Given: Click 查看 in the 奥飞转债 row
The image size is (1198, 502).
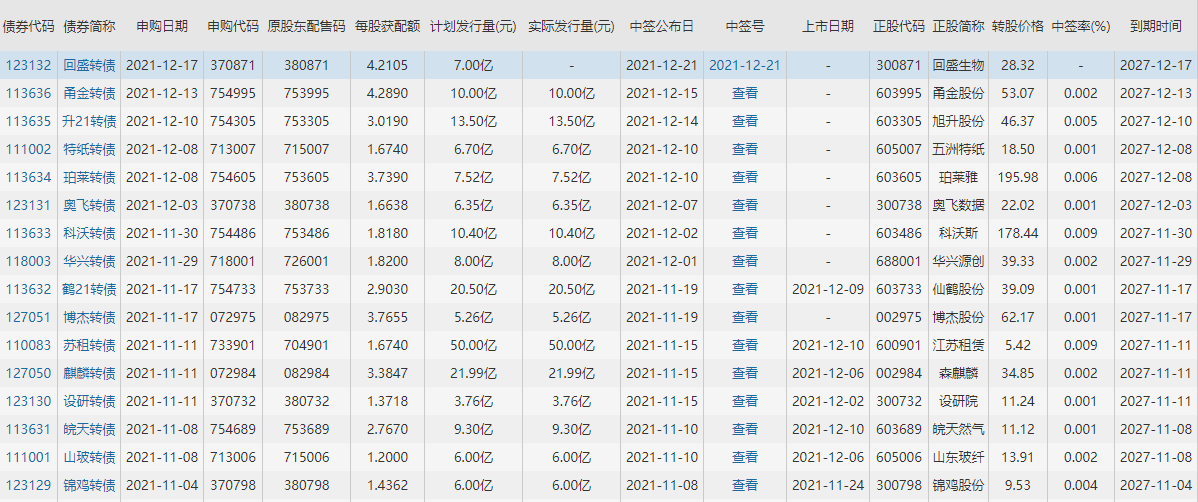Looking at the screenshot, I should 745,205.
